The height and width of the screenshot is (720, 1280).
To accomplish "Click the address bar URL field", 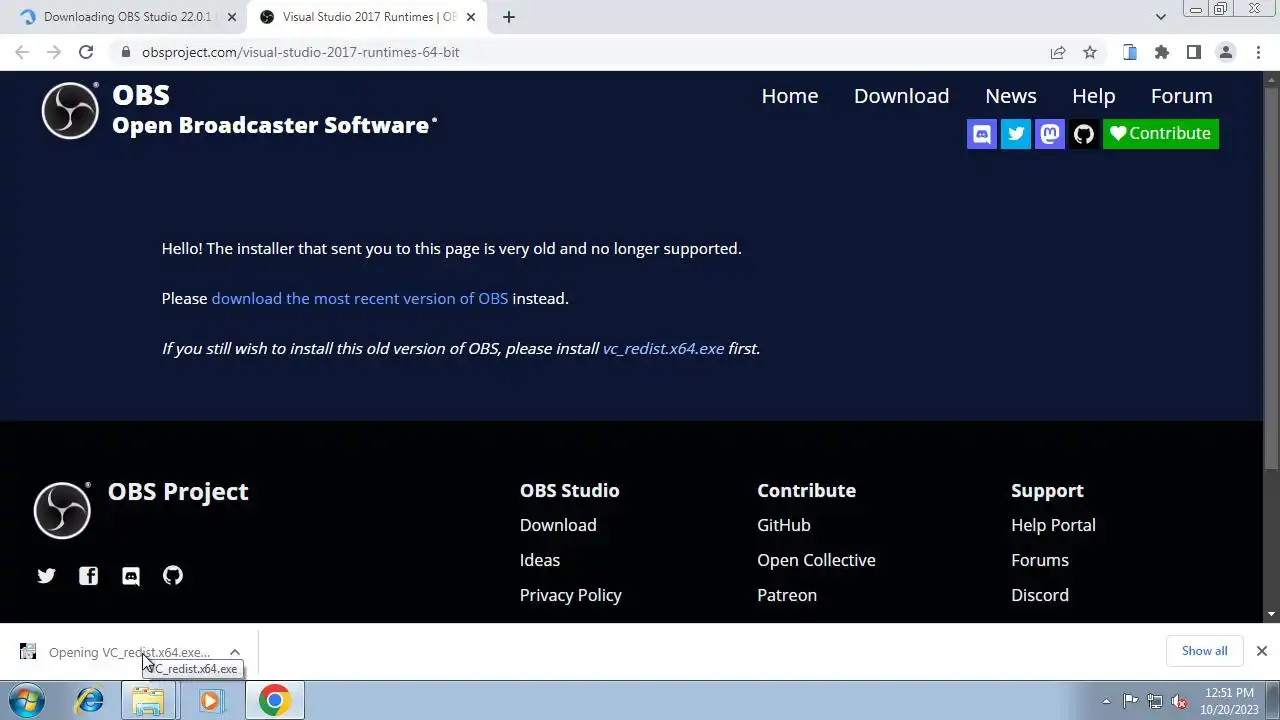I will 580,52.
